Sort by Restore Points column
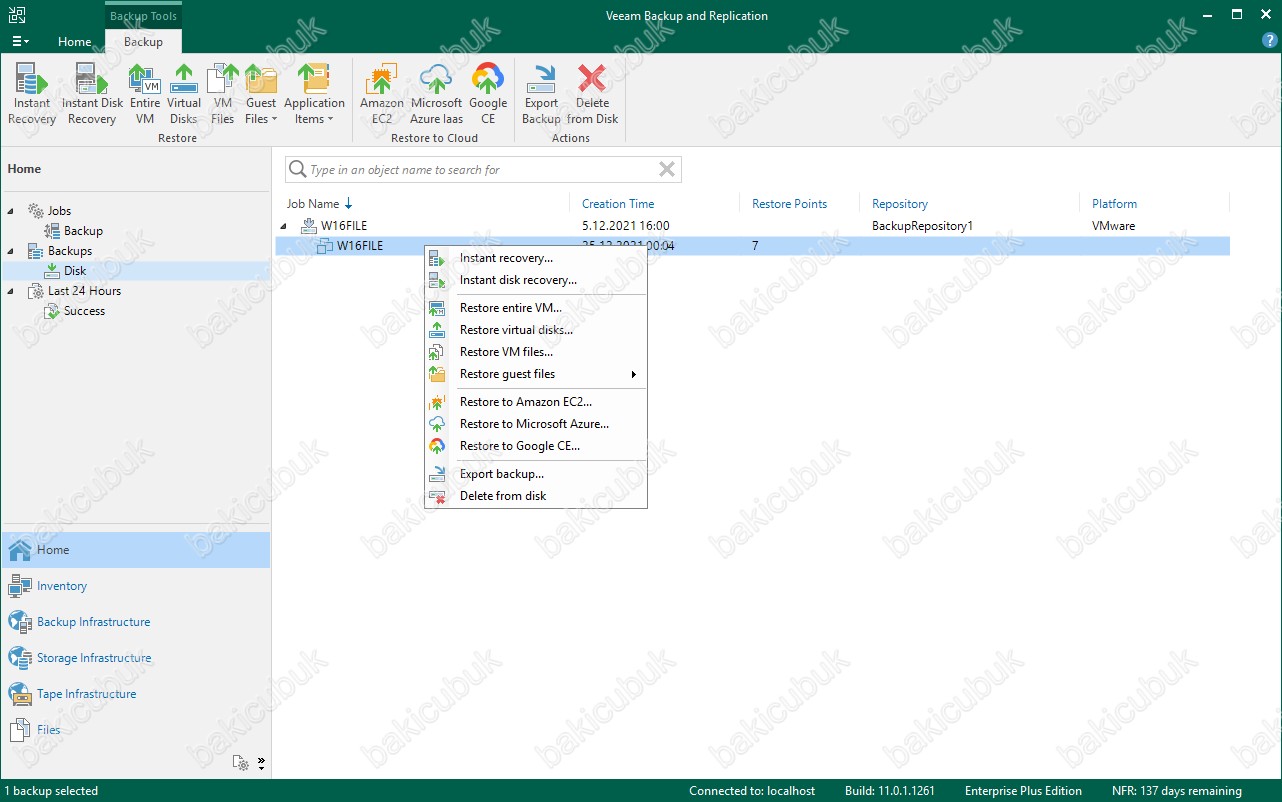Image resolution: width=1282 pixels, height=802 pixels. point(790,204)
